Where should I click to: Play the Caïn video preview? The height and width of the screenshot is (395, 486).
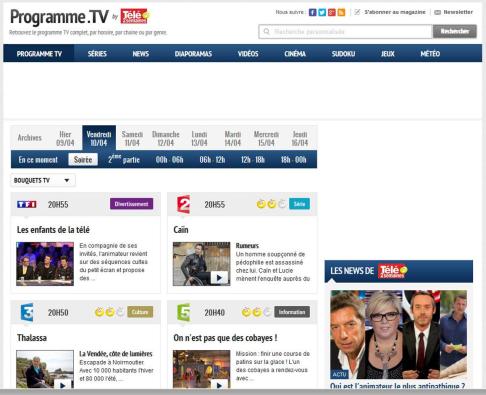[x=219, y=278]
